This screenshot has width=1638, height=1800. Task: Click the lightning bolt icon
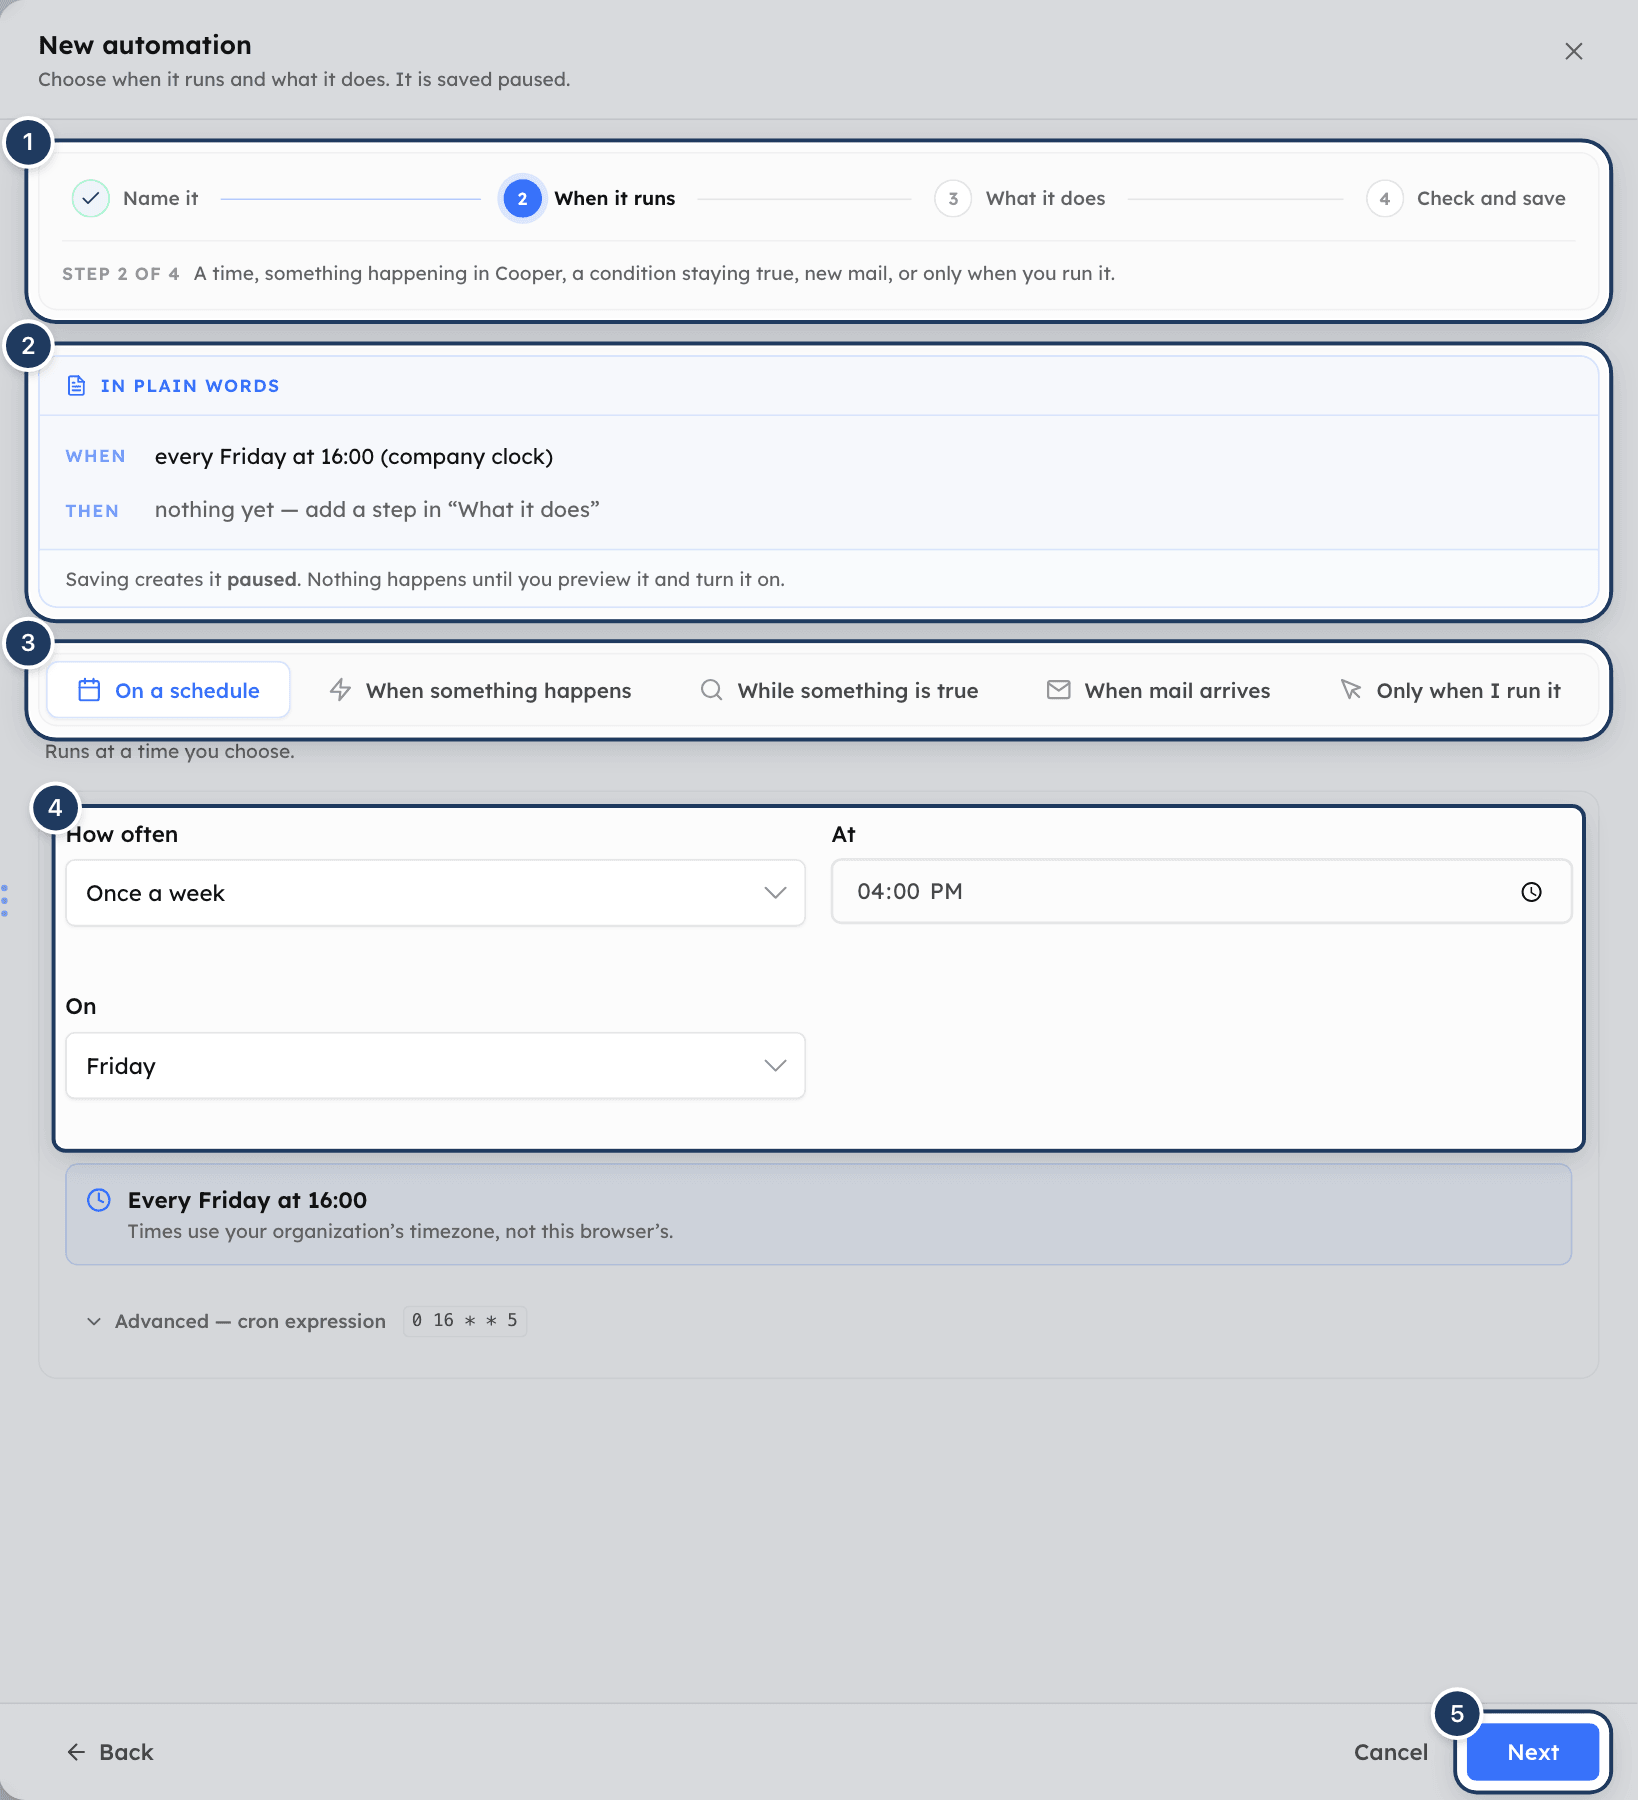click(340, 690)
